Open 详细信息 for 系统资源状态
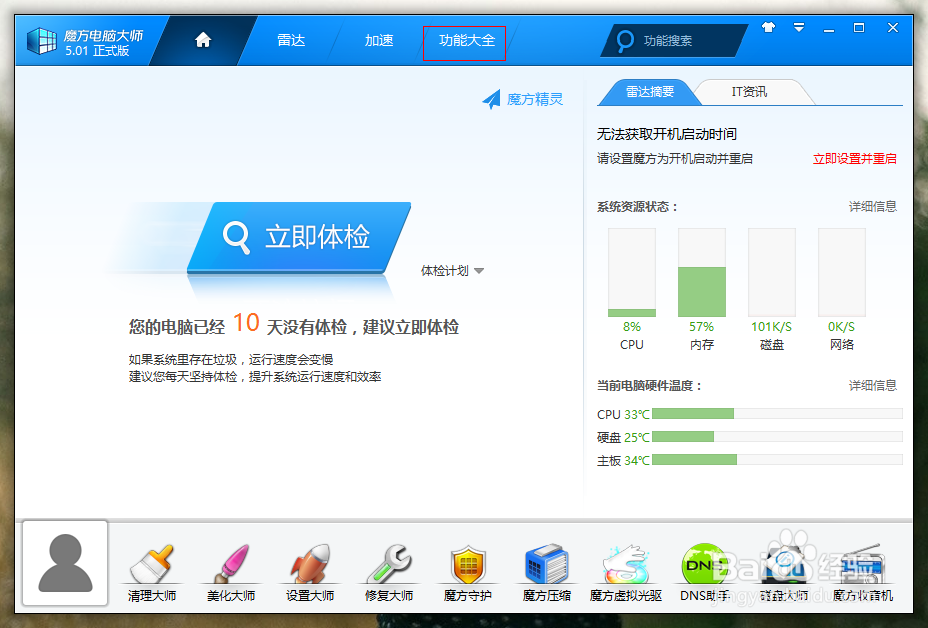This screenshot has height=628, width=928. 873,207
